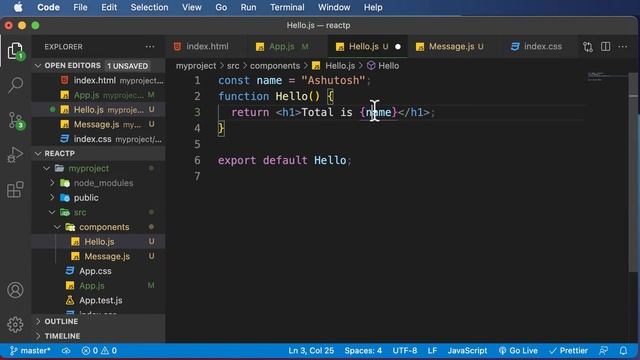640x360 pixels.
Task: Click the src breadcrumb segment
Action: tap(233, 66)
